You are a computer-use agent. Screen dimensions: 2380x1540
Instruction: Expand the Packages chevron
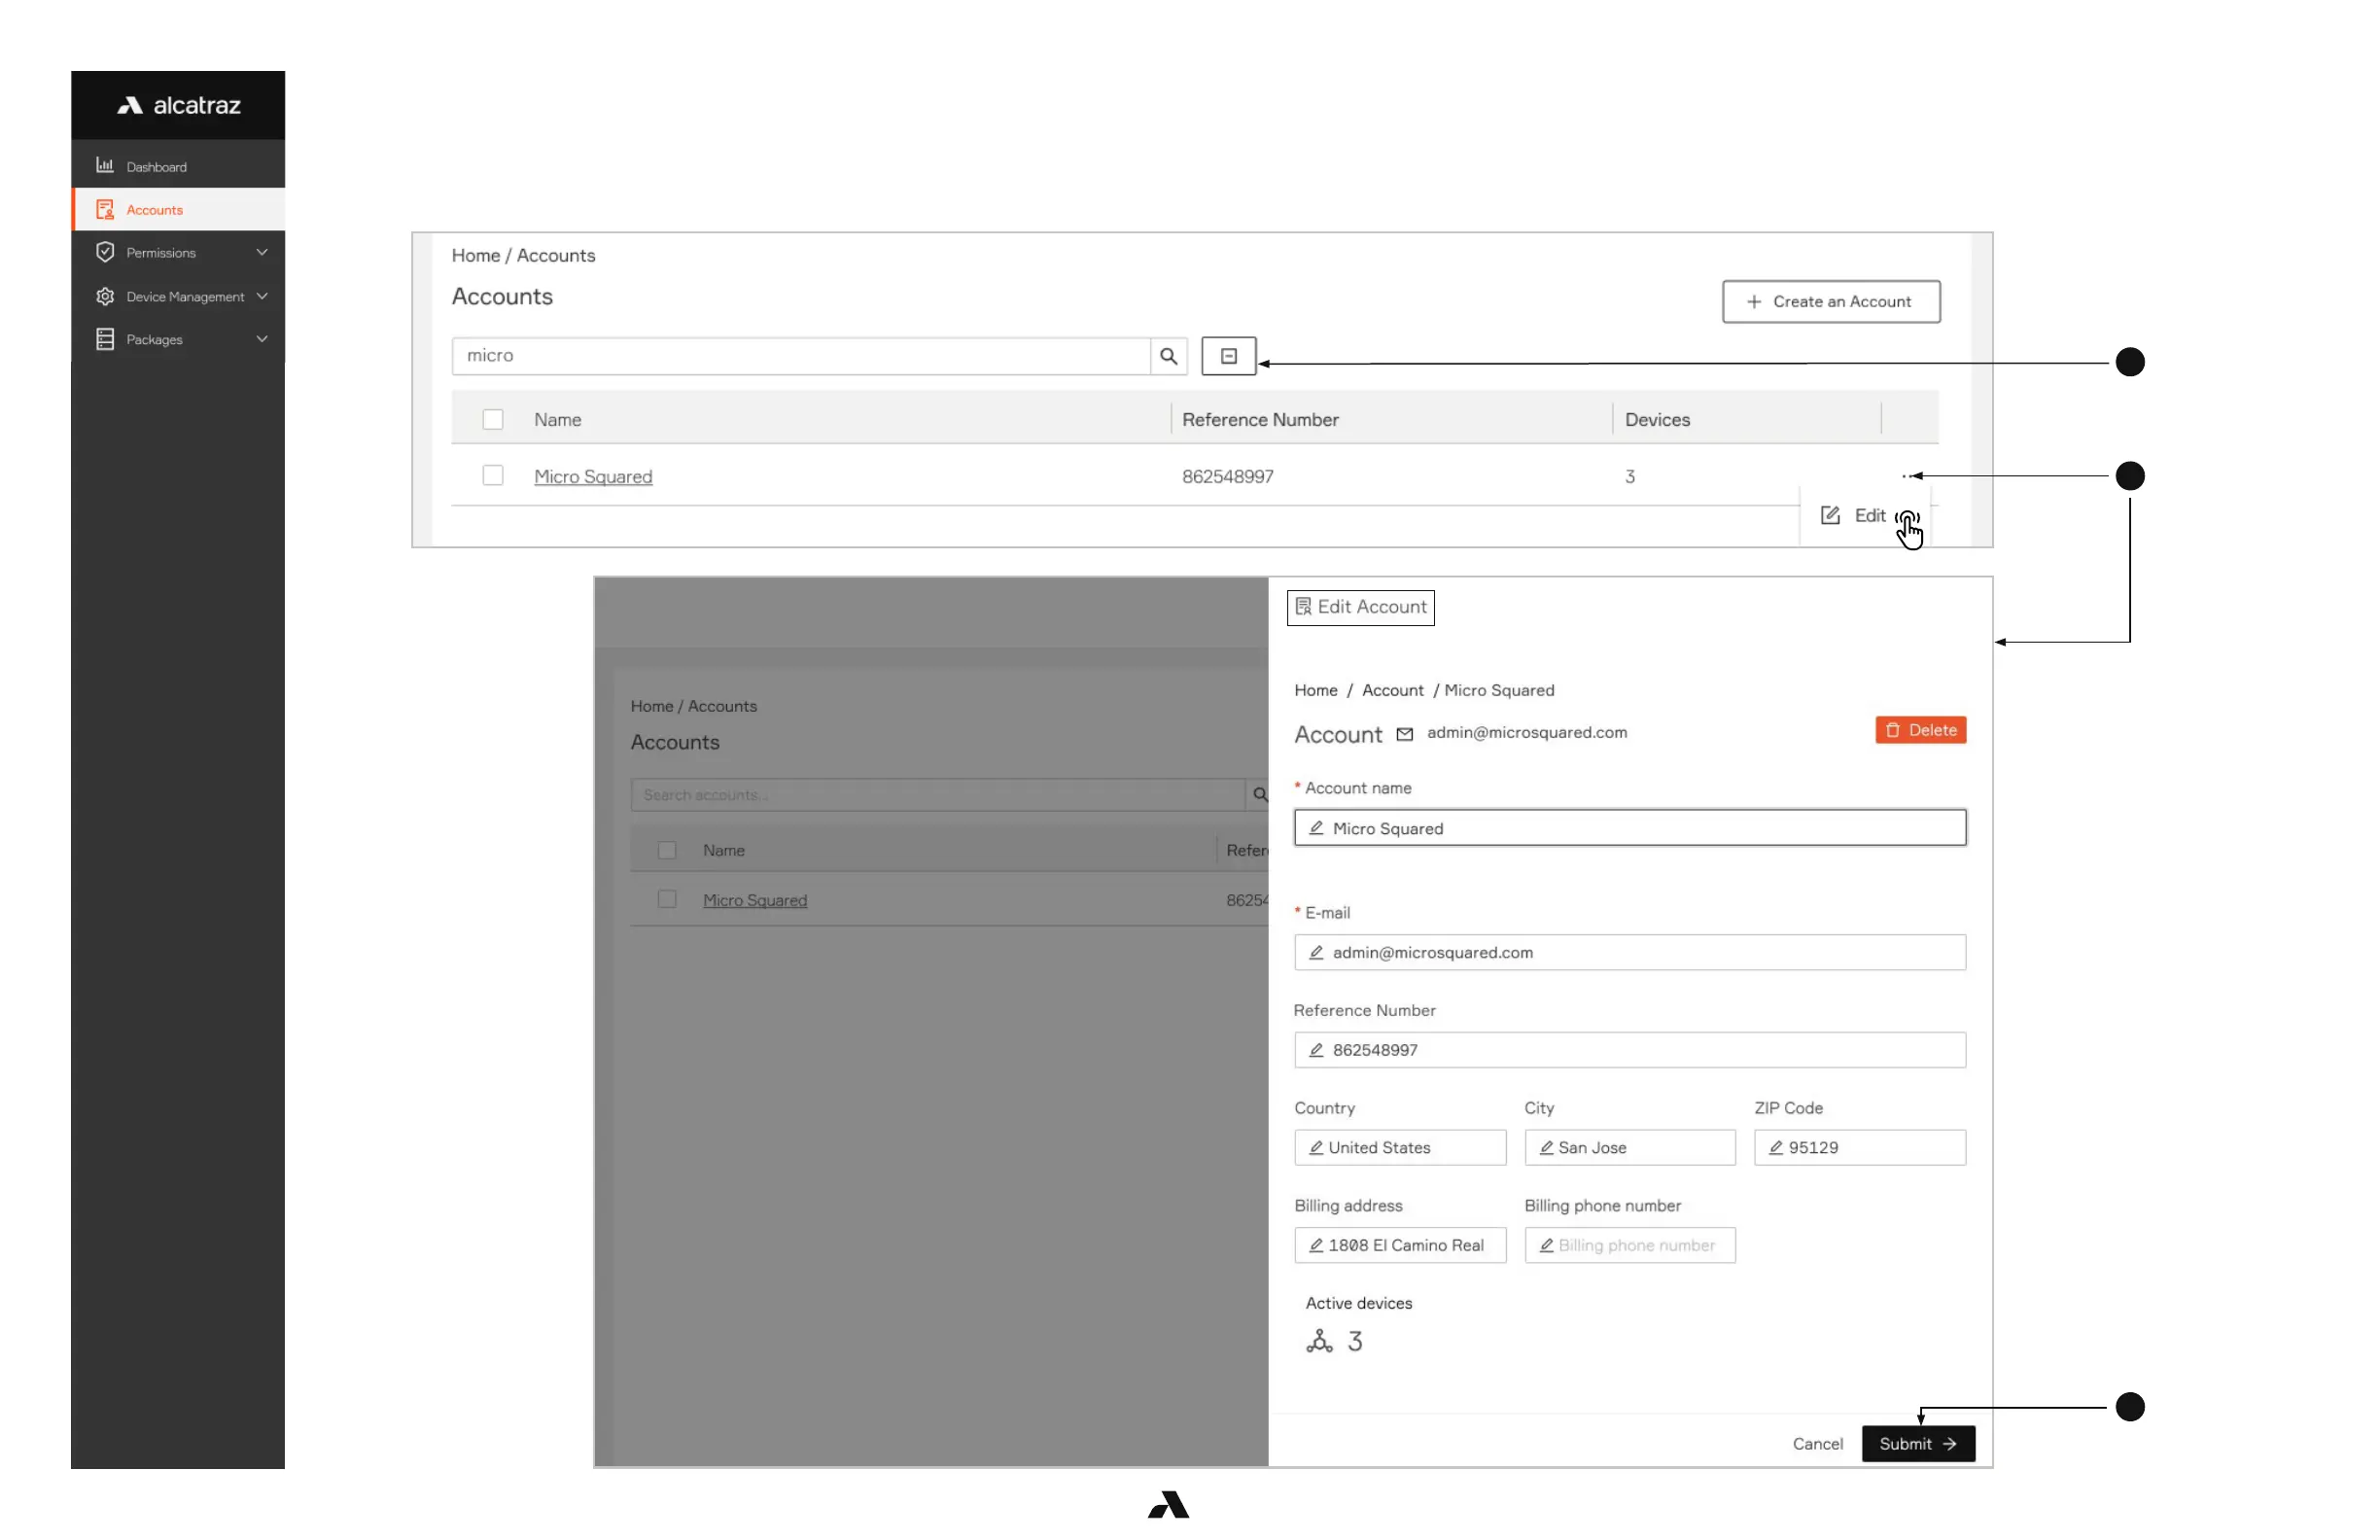click(x=262, y=339)
